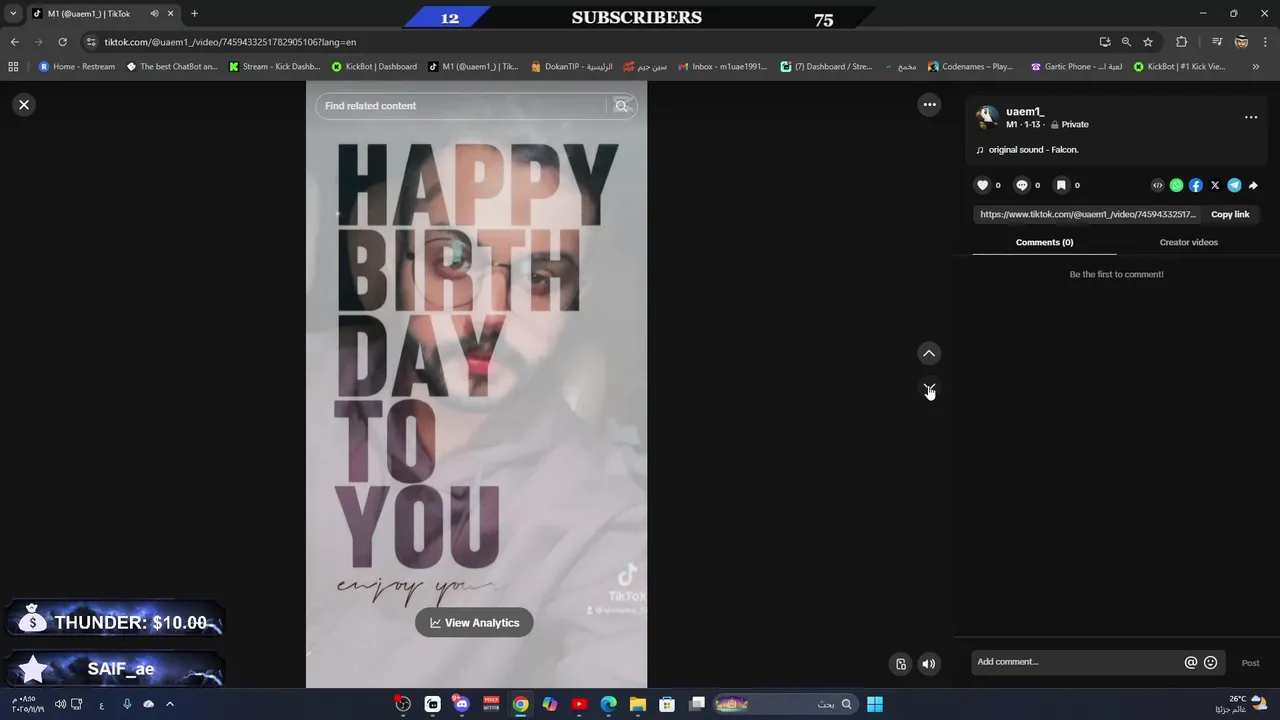The width and height of the screenshot is (1280, 720).
Task: Click the Post comment button
Action: pyautogui.click(x=1250, y=663)
